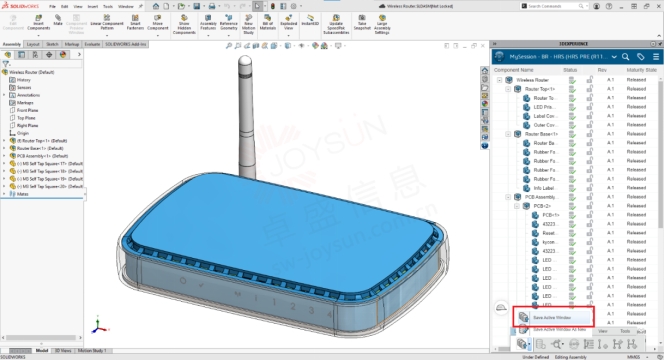Open the MySession dropdown chevron

tap(614, 56)
